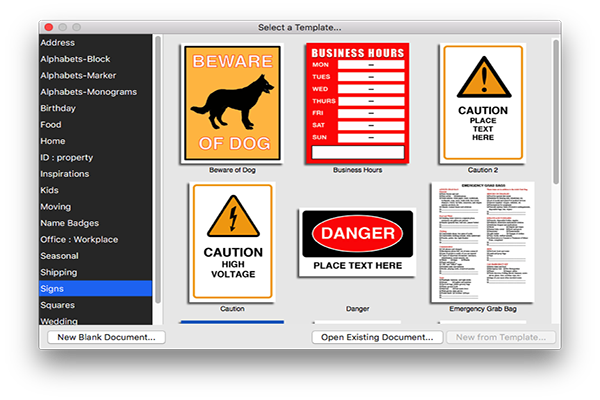Open the Address category
Viewport: 600px width, 400px height.
95,42
